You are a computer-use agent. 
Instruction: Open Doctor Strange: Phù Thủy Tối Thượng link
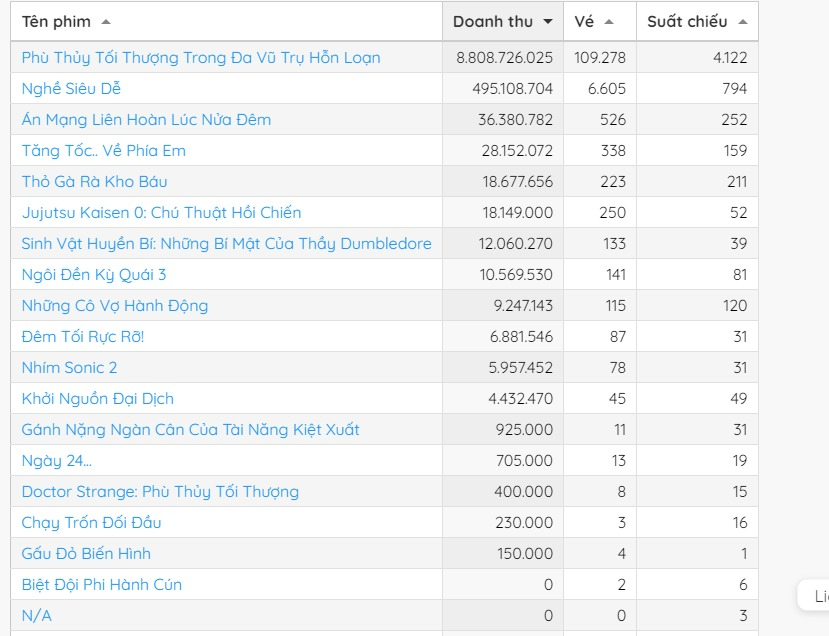coord(160,492)
